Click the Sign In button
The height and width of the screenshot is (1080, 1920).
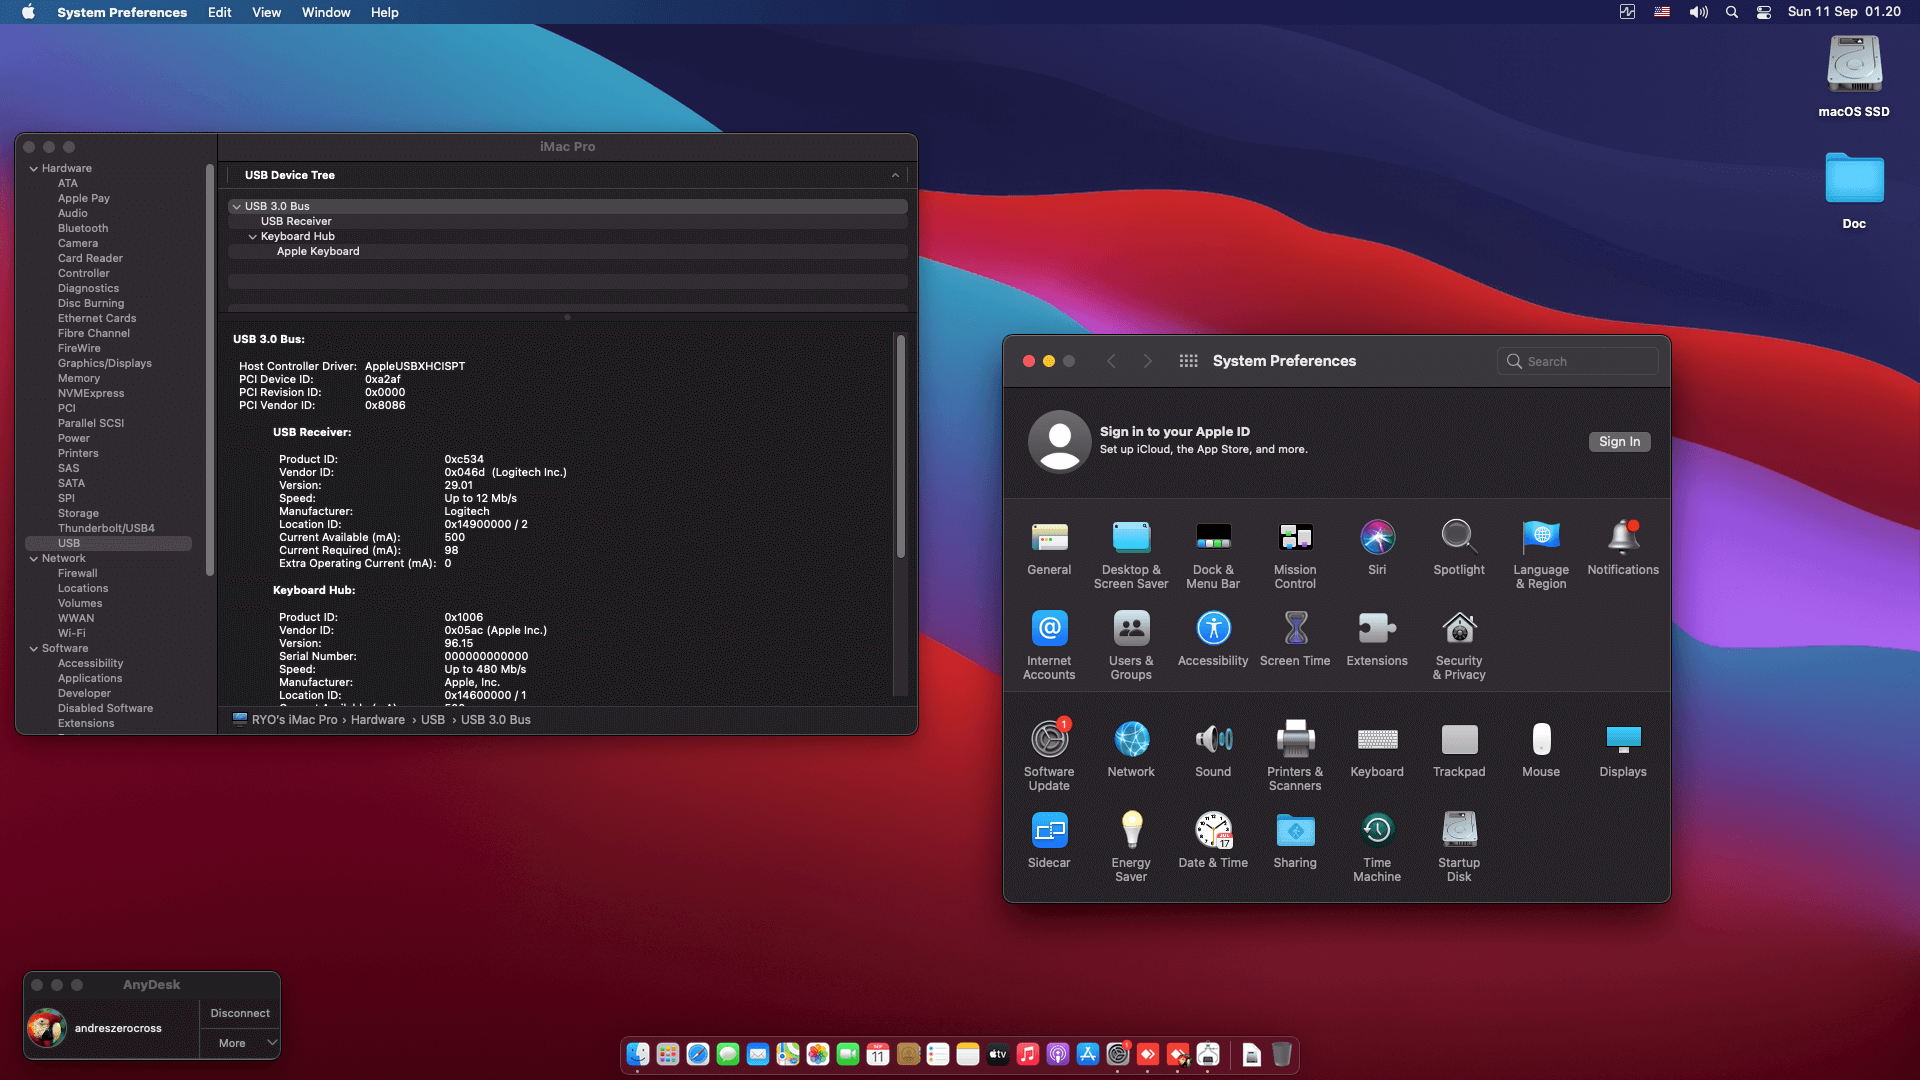[1618, 442]
